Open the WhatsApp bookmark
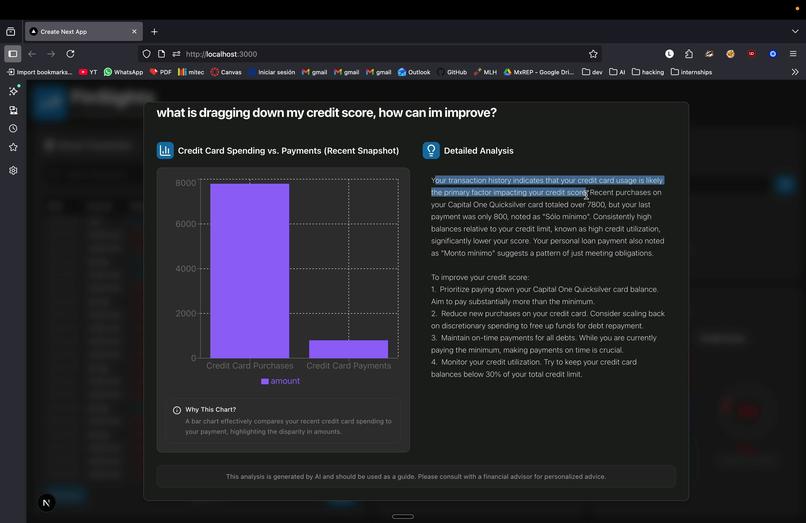Image resolution: width=806 pixels, height=523 pixels. click(x=123, y=73)
